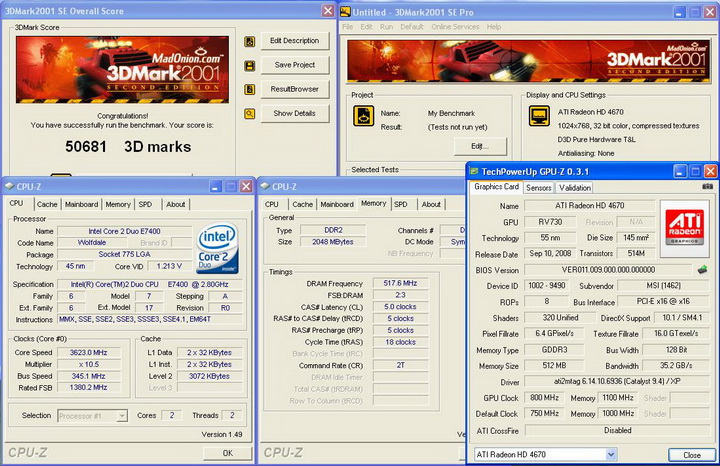The height and width of the screenshot is (466, 720).
Task: Click the DRAM Frequency 517.6 MHz value
Action: [400, 283]
